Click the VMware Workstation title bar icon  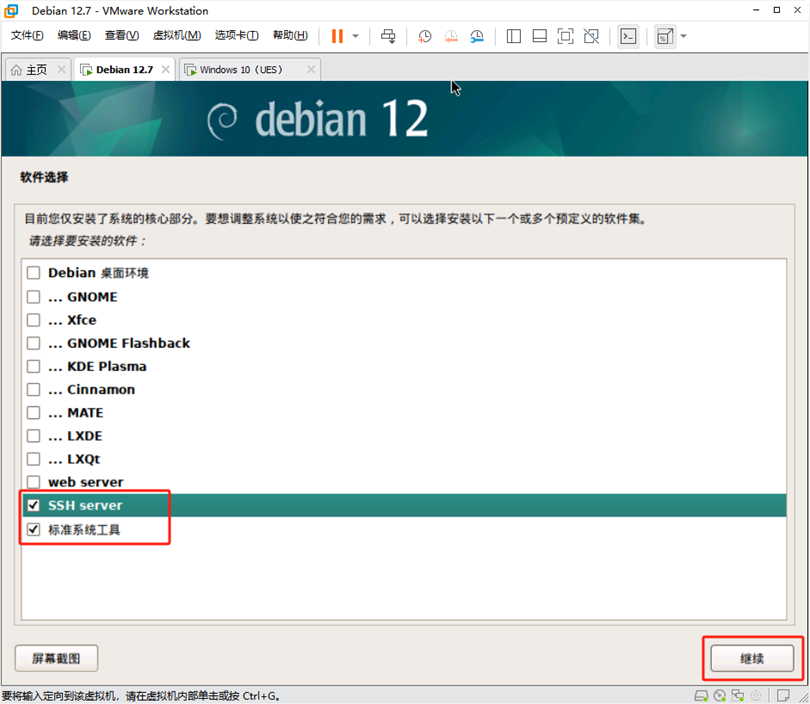click(11, 11)
